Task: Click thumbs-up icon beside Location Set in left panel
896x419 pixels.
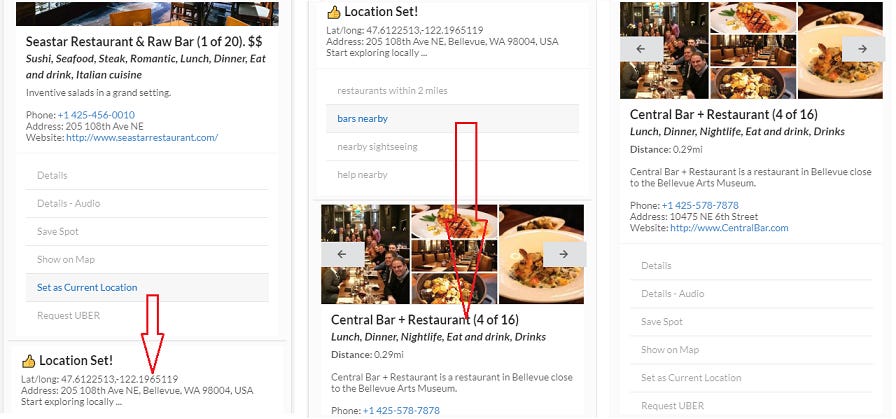Action: click(29, 361)
